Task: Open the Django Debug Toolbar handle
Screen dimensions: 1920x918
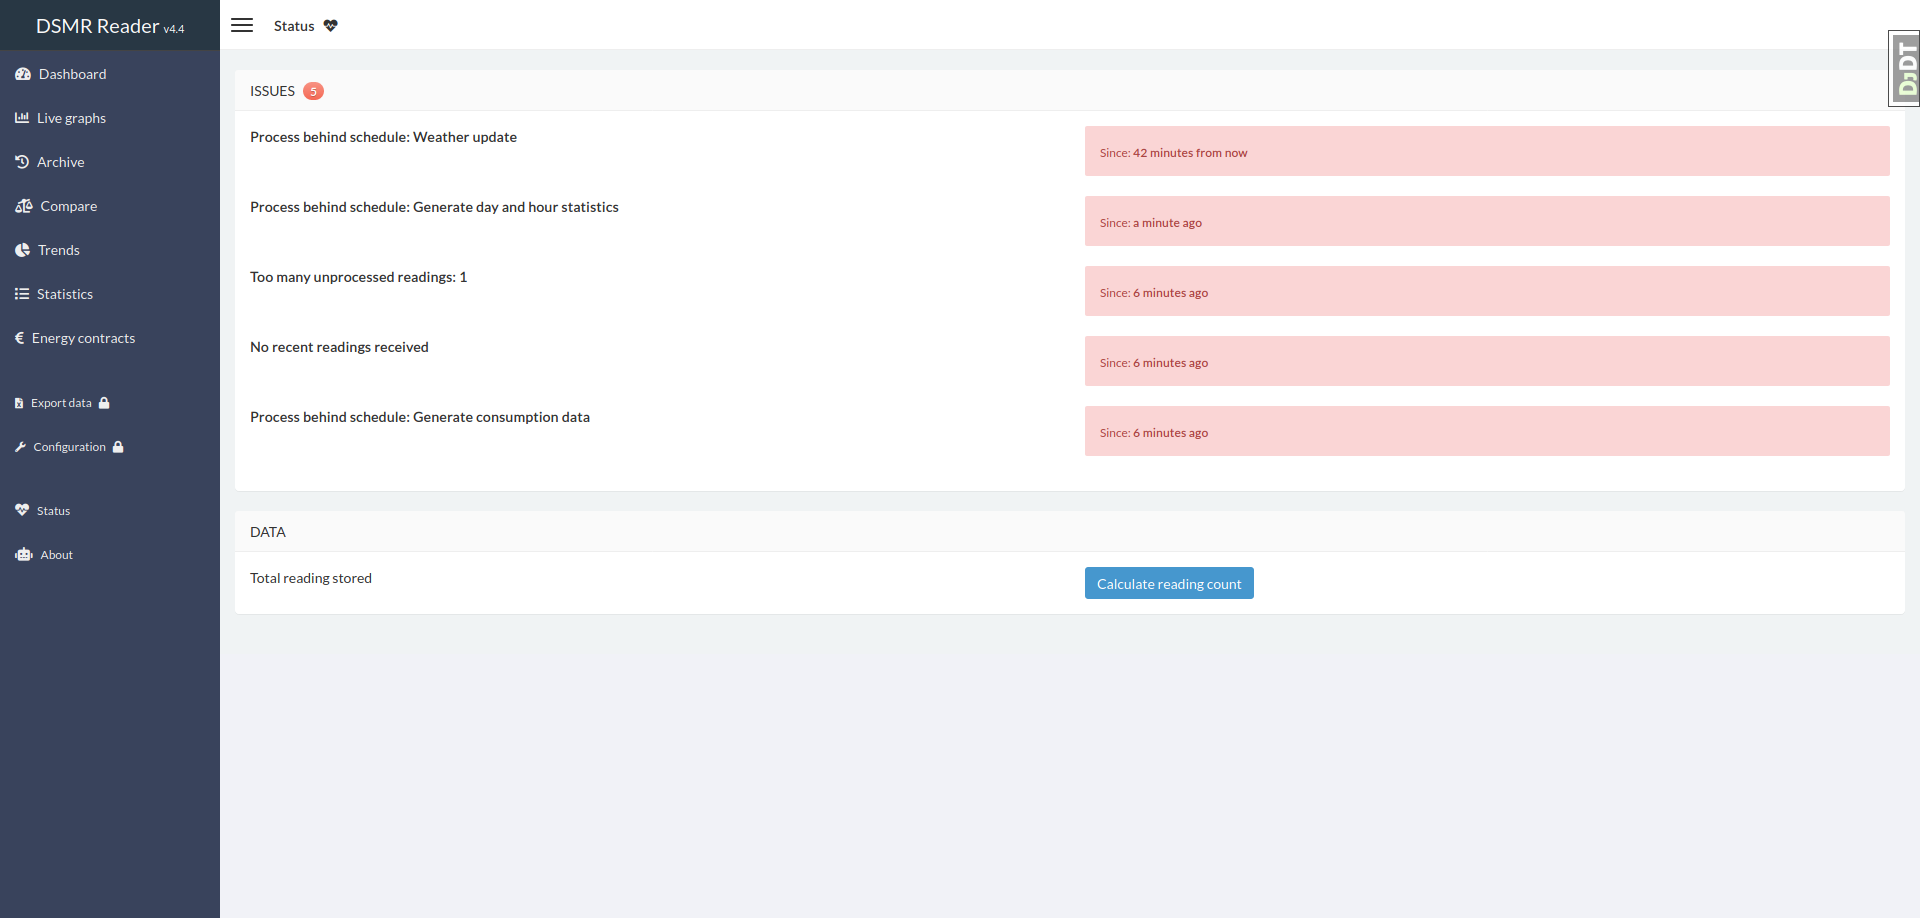Action: point(1904,68)
